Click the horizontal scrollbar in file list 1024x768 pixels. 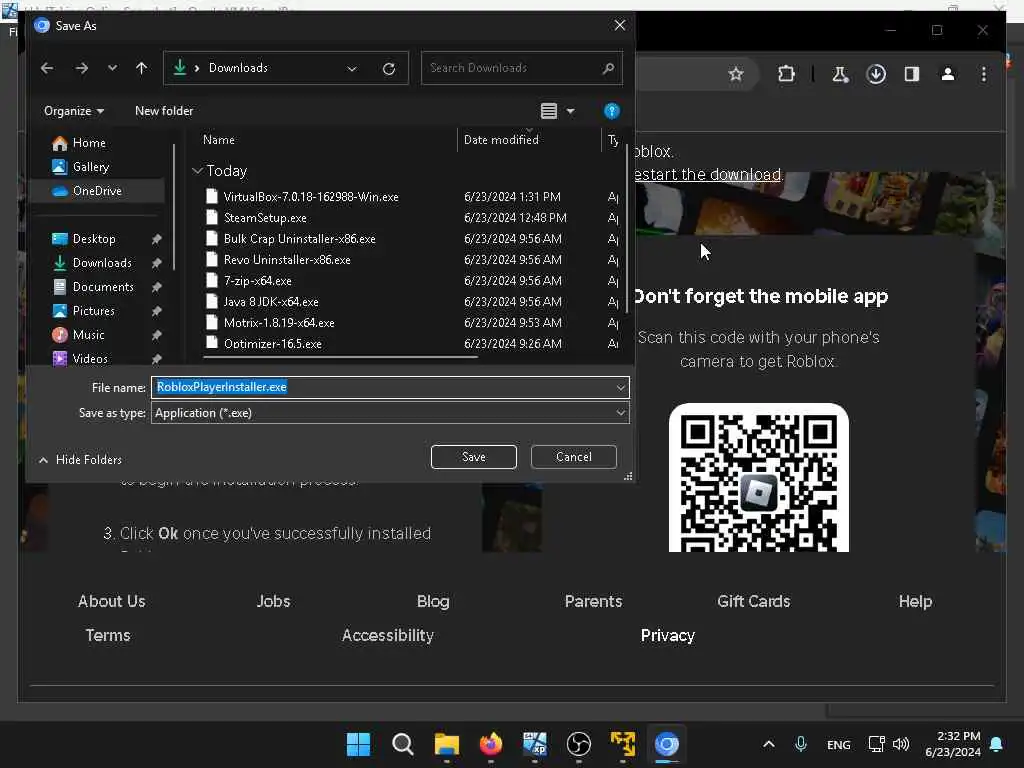[340, 357]
